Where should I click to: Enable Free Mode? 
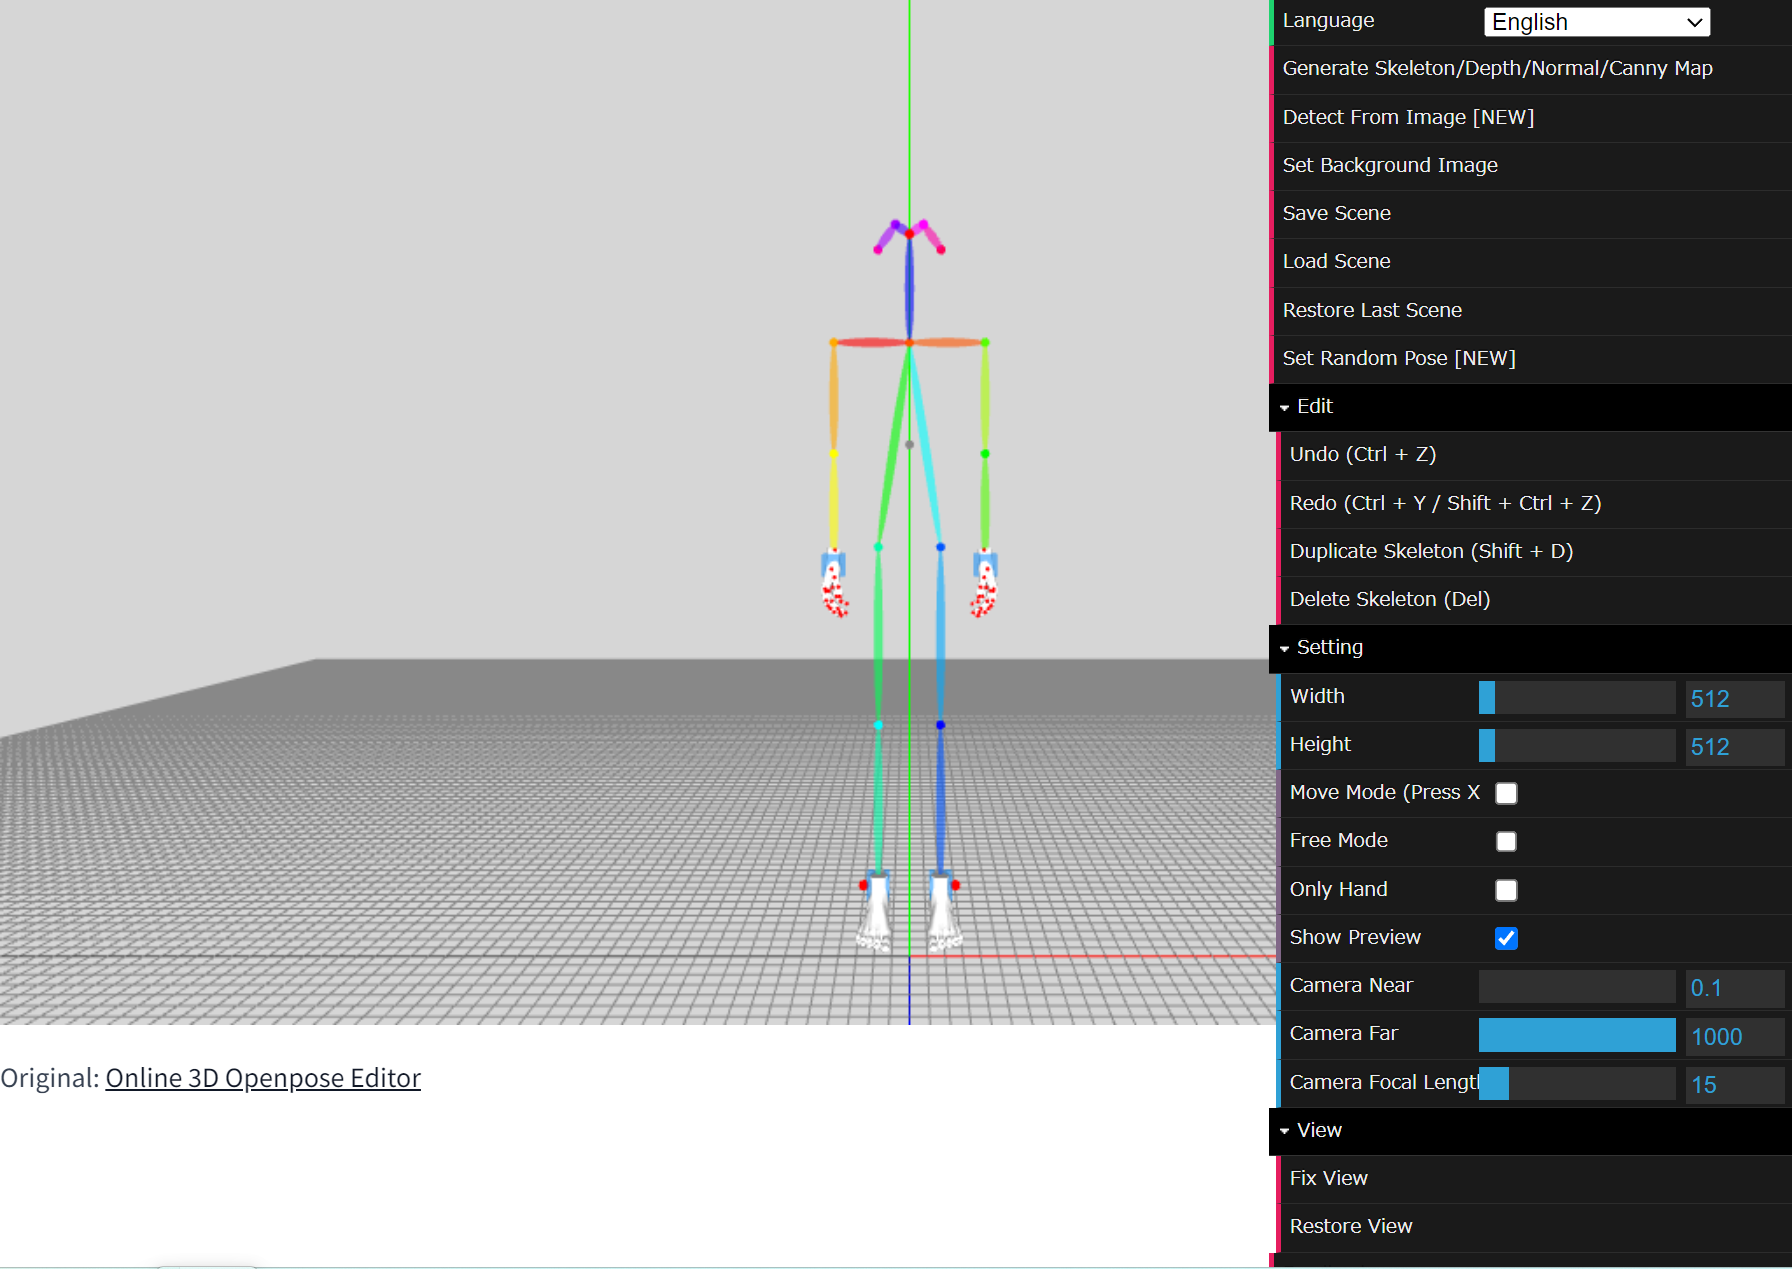(1506, 841)
